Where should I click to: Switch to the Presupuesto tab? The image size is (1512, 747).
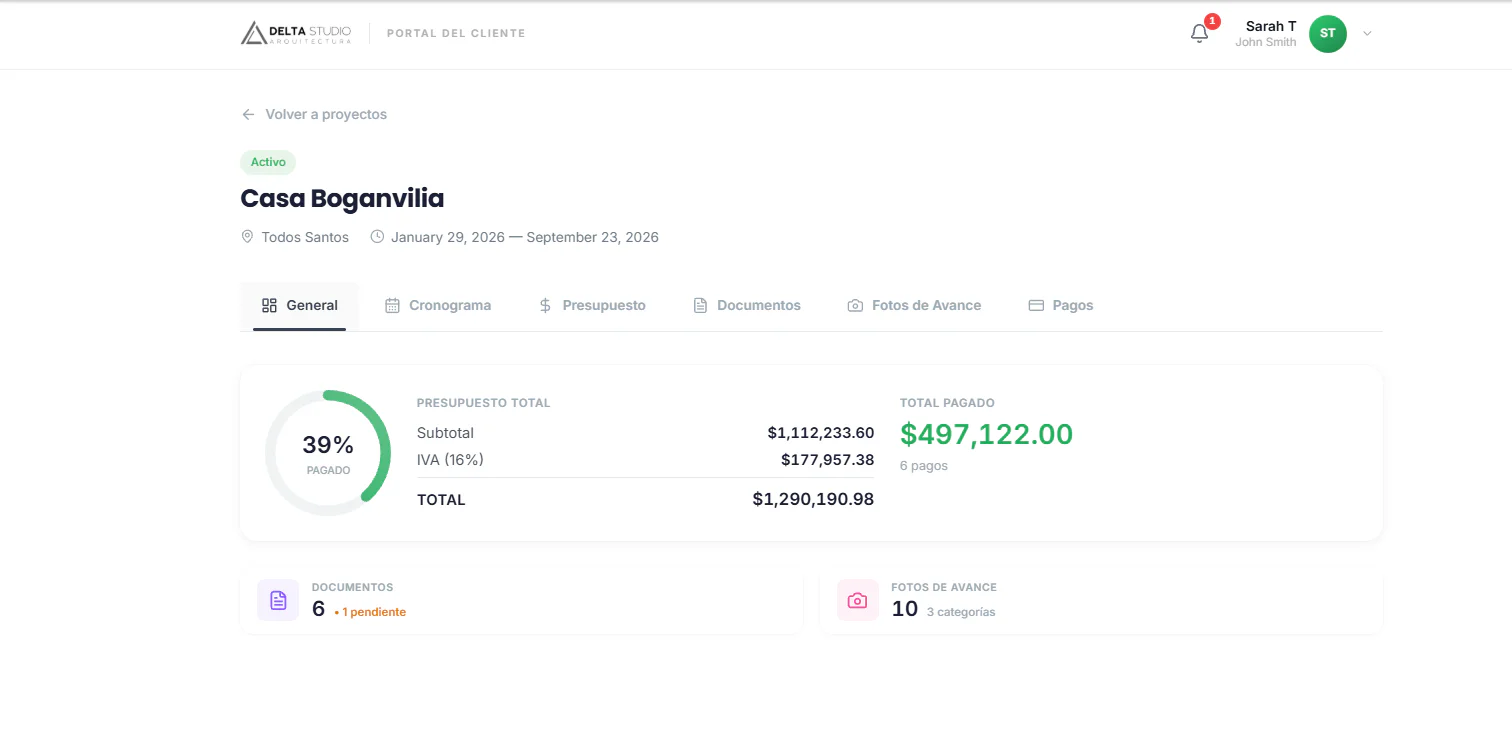(x=592, y=306)
